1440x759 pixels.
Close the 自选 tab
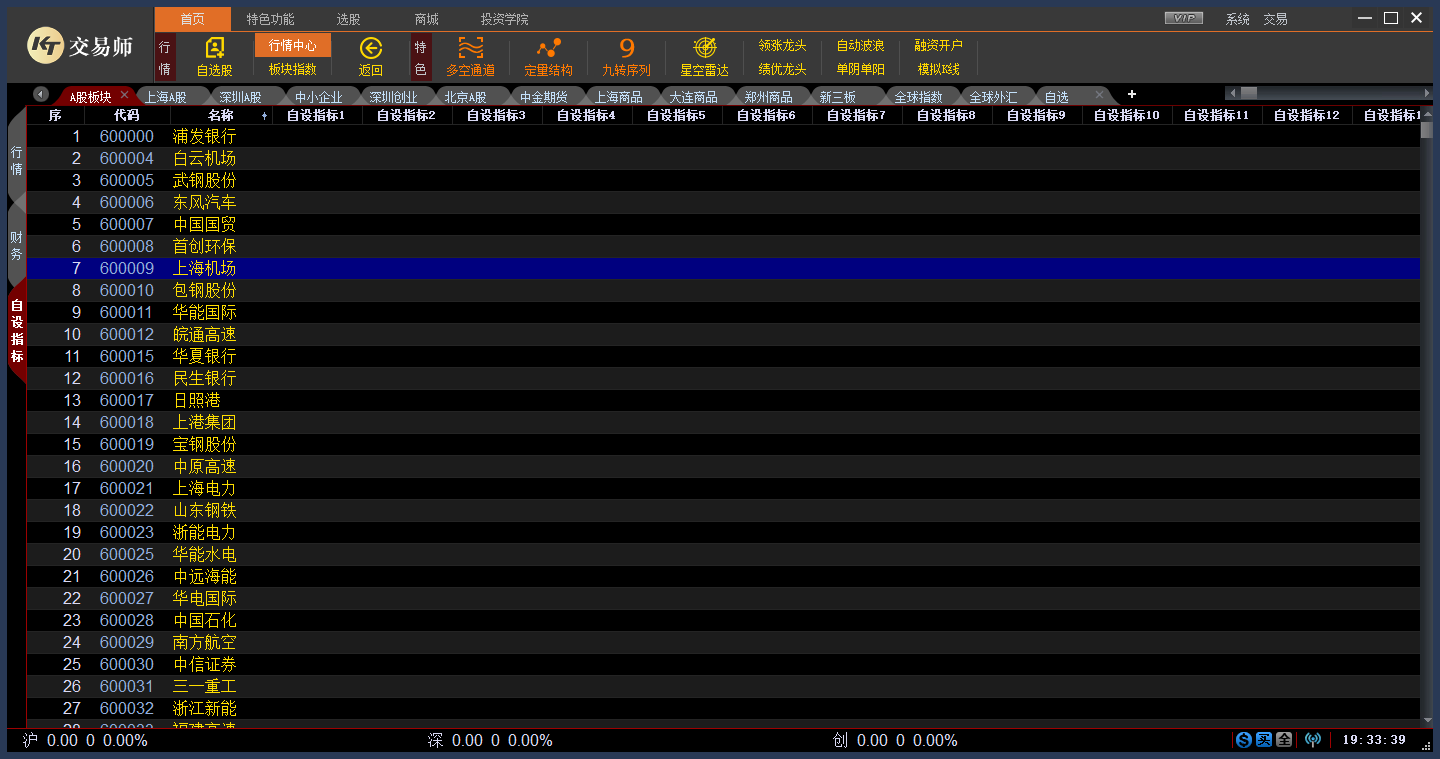pyautogui.click(x=1099, y=95)
